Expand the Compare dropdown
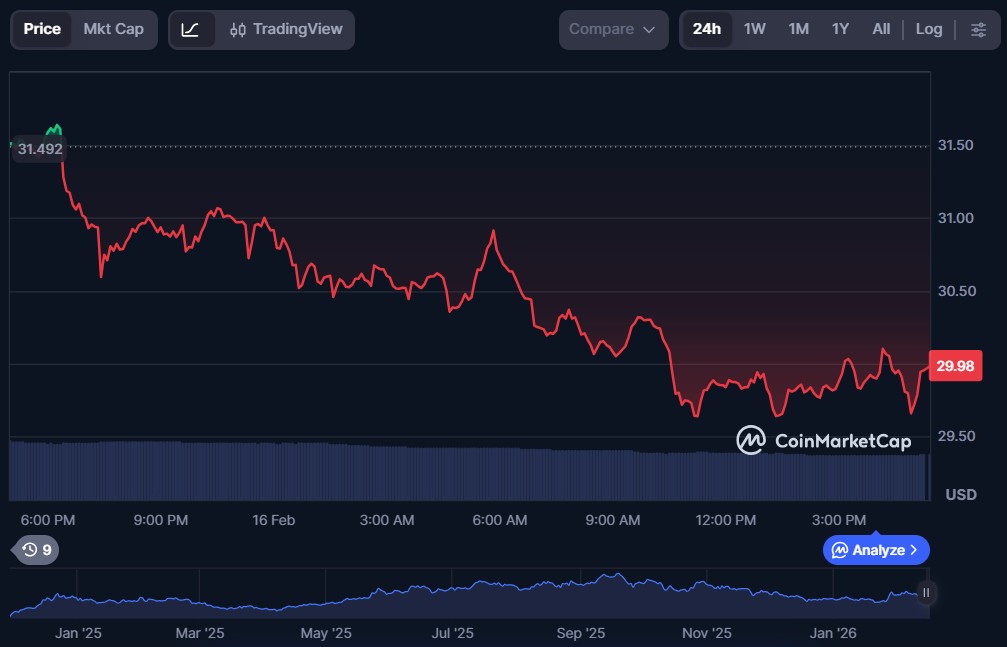The image size is (1007, 647). coord(612,30)
